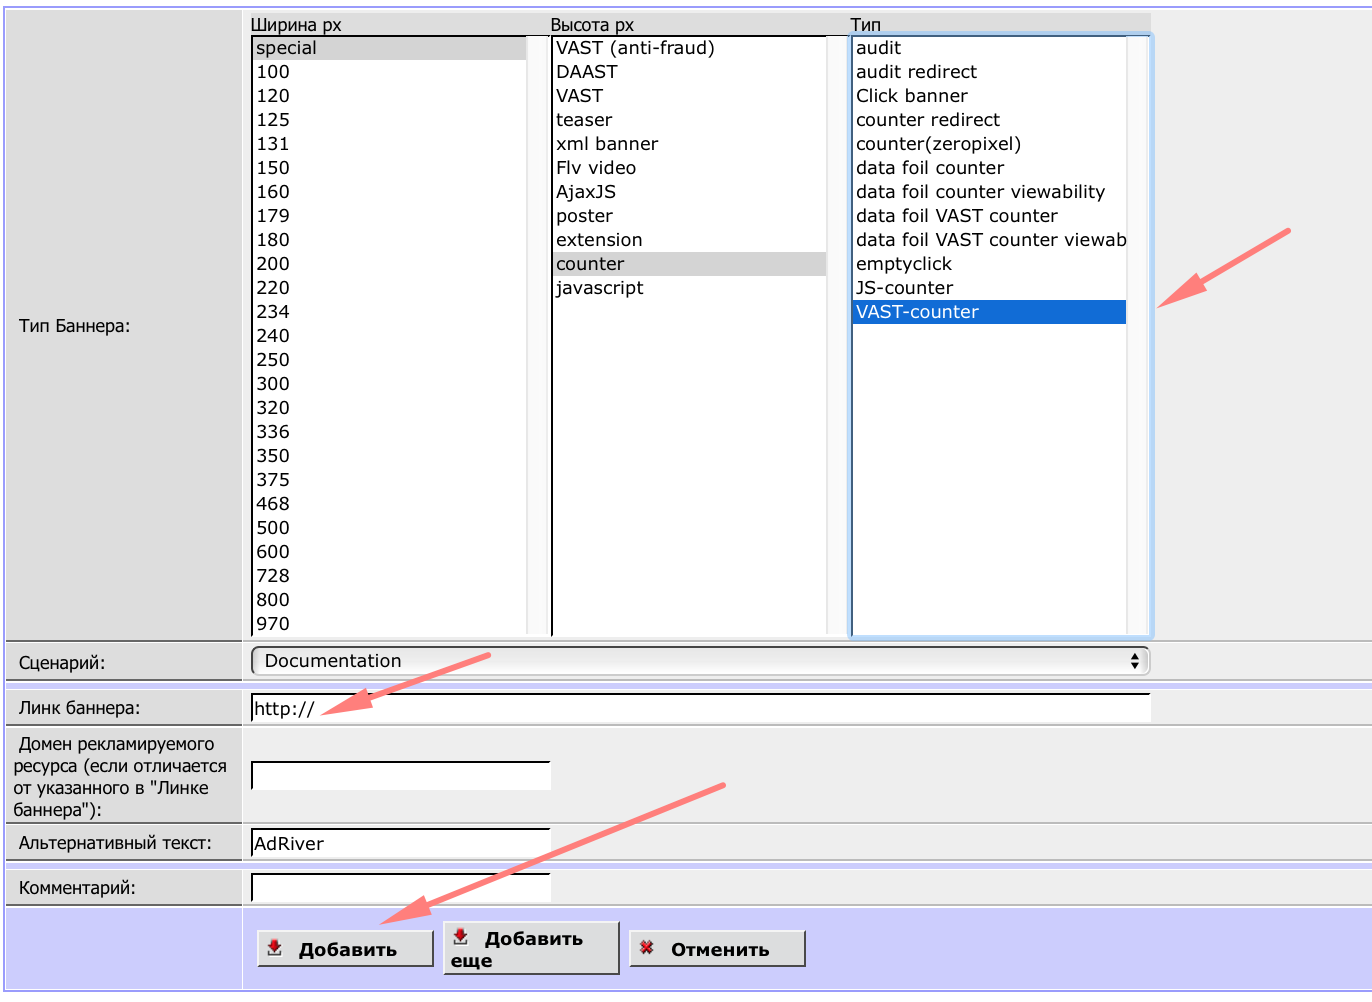Click the Домен рекламируемого ресурса input field
Screen dimensions: 1372x1002
(x=400, y=776)
